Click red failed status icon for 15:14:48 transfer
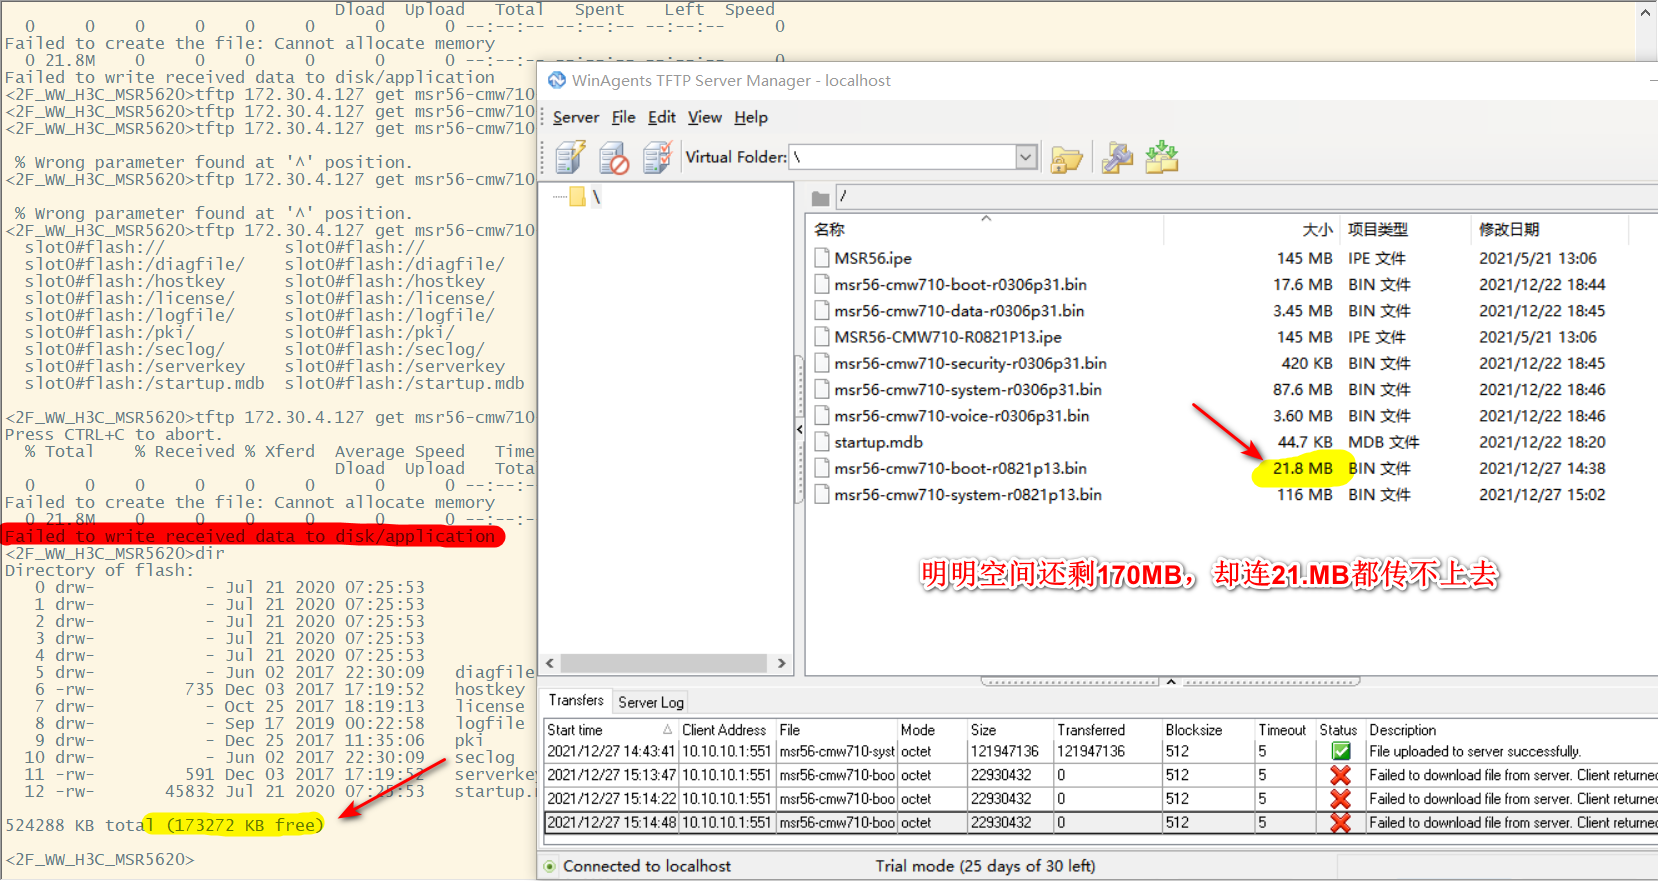This screenshot has width=1658, height=881. pos(1341,823)
